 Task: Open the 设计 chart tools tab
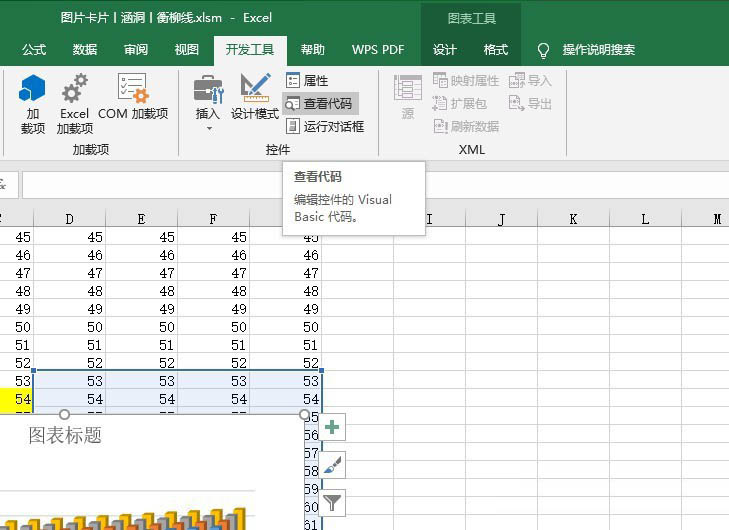pos(444,50)
